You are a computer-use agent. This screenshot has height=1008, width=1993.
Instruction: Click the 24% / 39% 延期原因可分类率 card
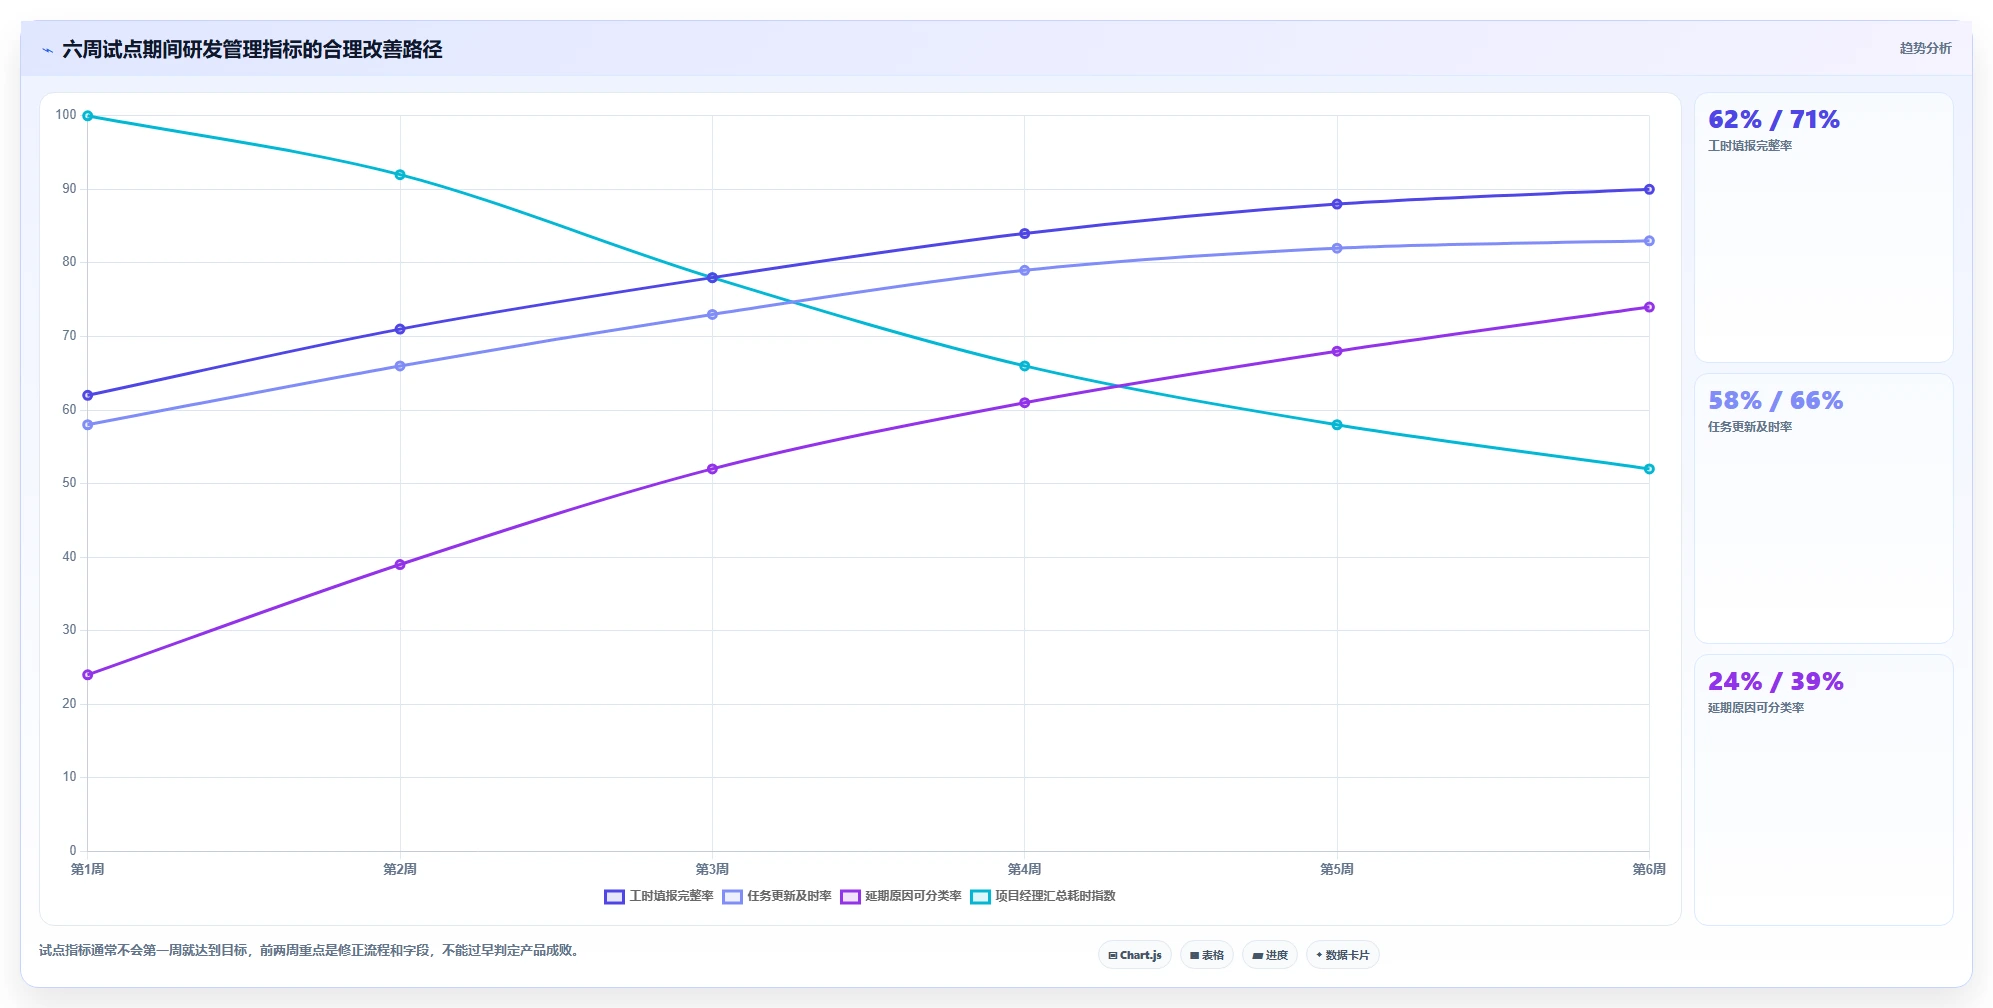click(x=1823, y=790)
